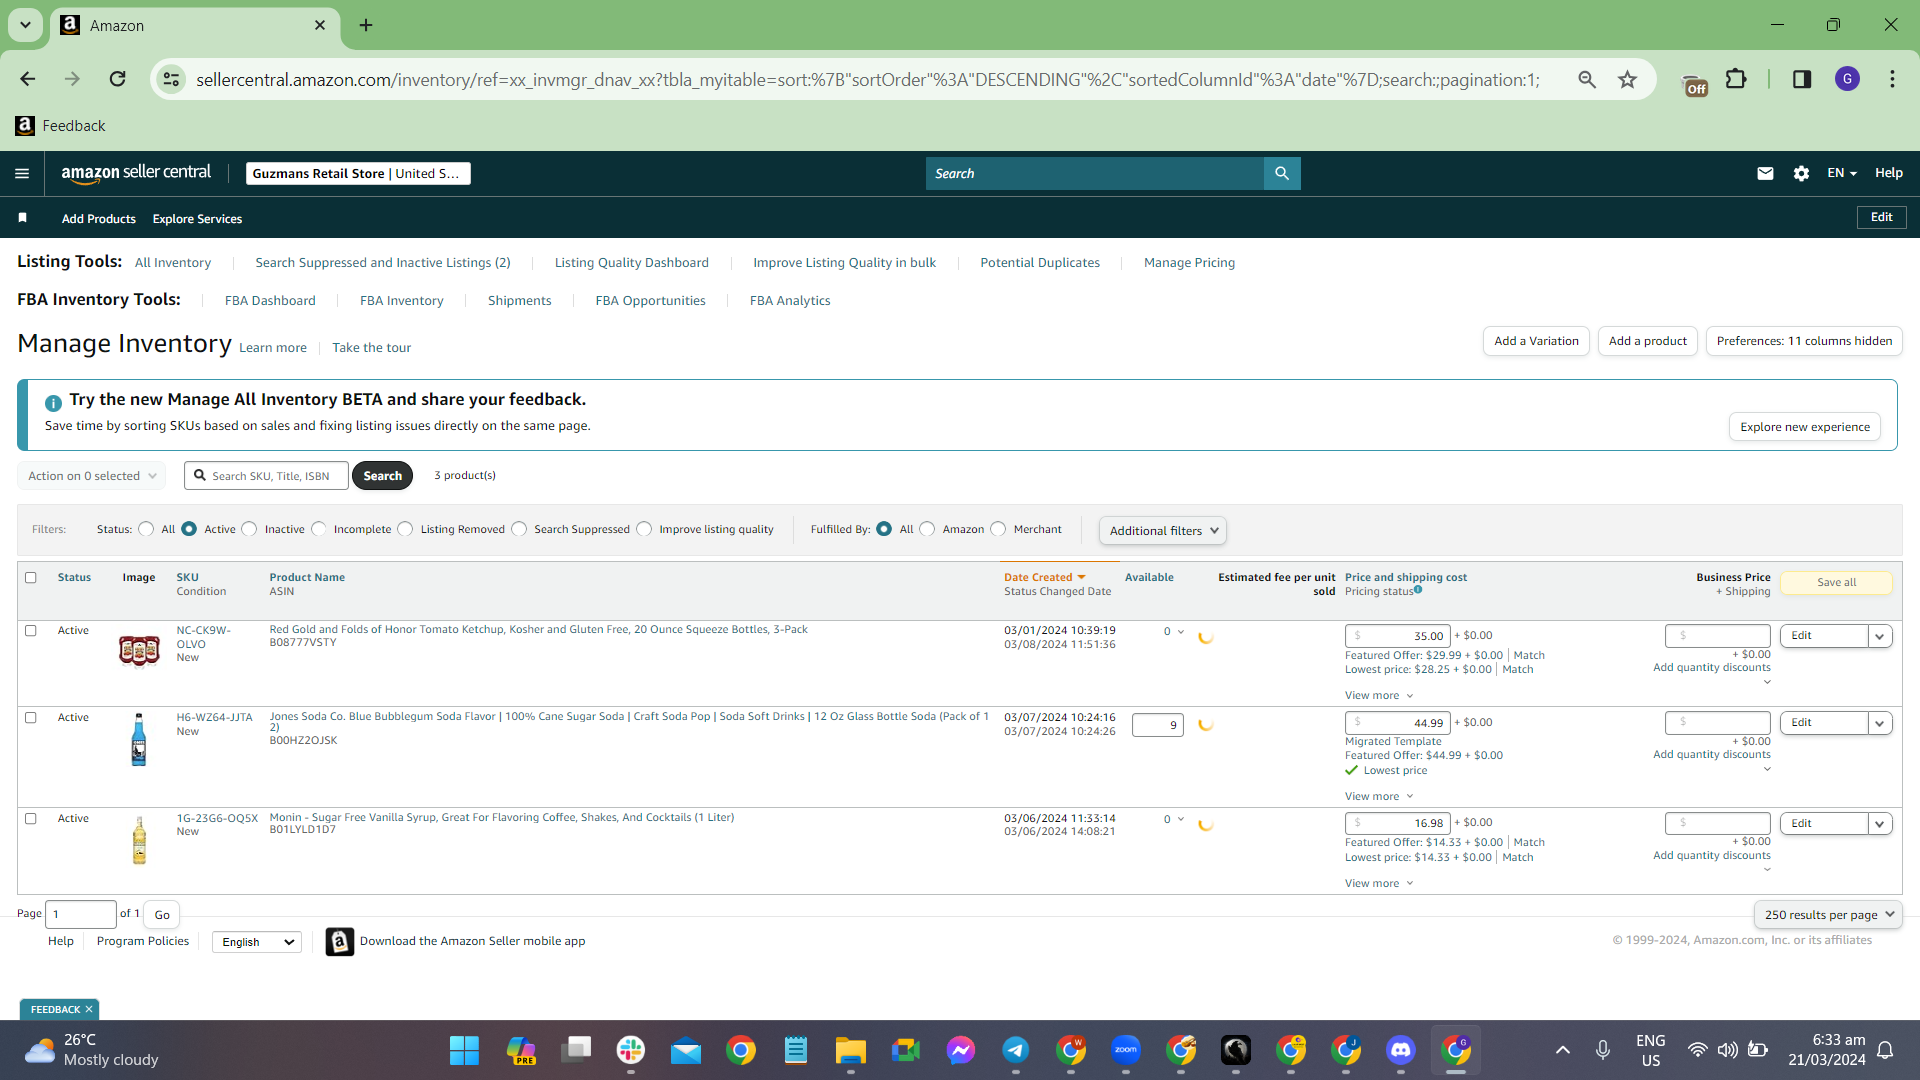Click the Amazon Feedback bookmark
This screenshot has width=1920, height=1080.
(x=61, y=125)
